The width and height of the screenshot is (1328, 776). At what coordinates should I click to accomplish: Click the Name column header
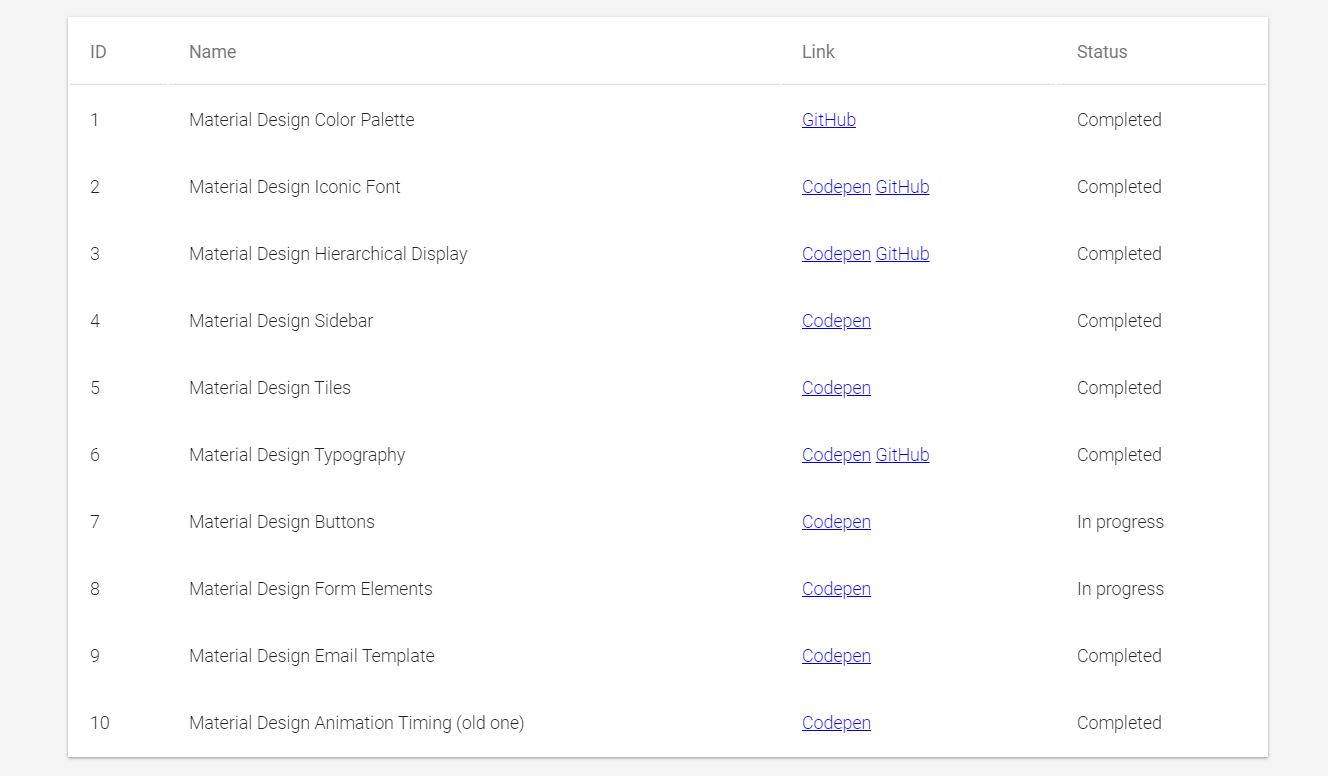(x=212, y=52)
